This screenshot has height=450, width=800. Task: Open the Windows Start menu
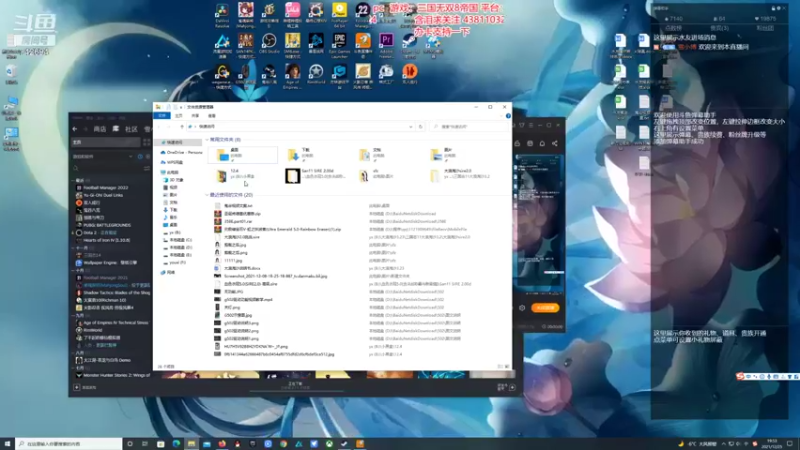7,444
